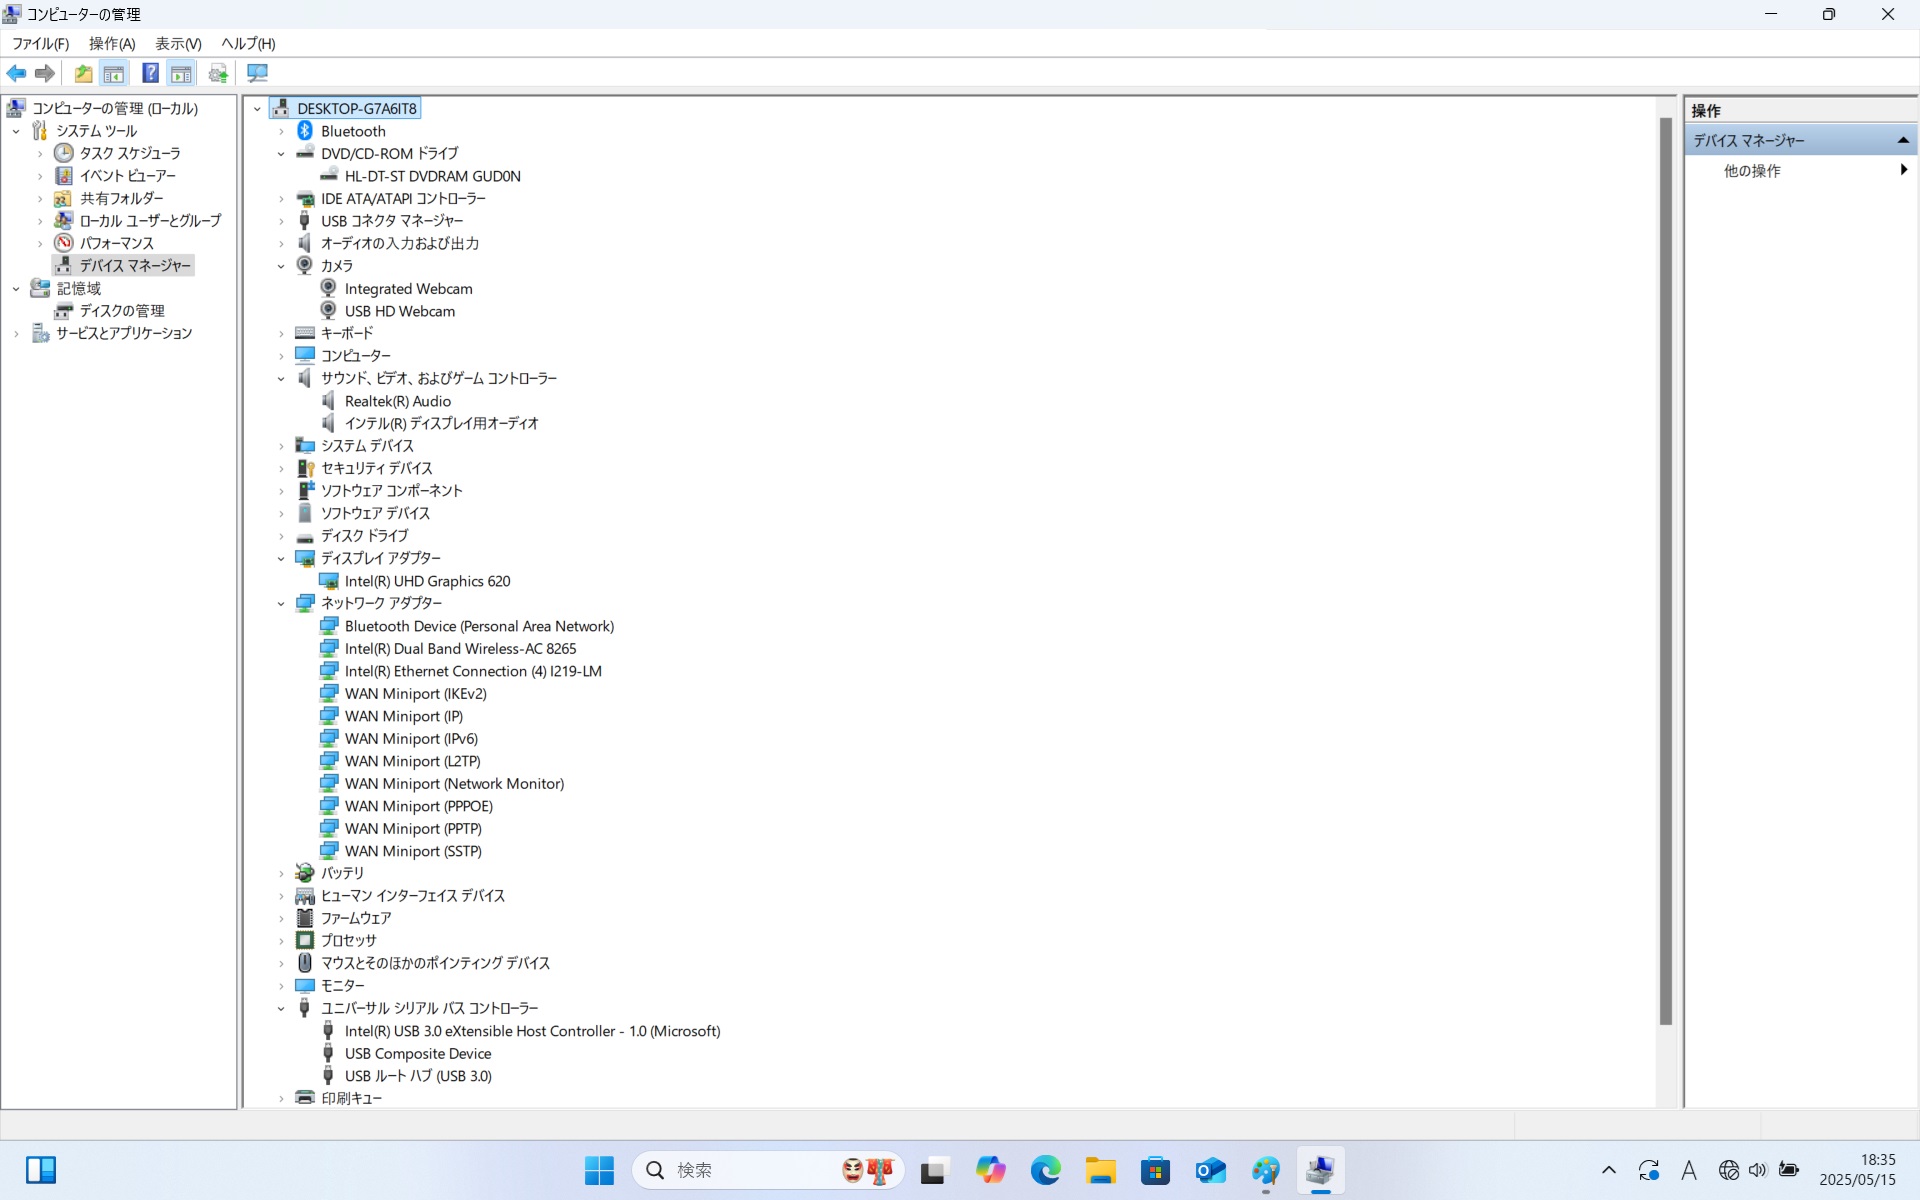Collapse the ネットワーク アダプター category

281,603
